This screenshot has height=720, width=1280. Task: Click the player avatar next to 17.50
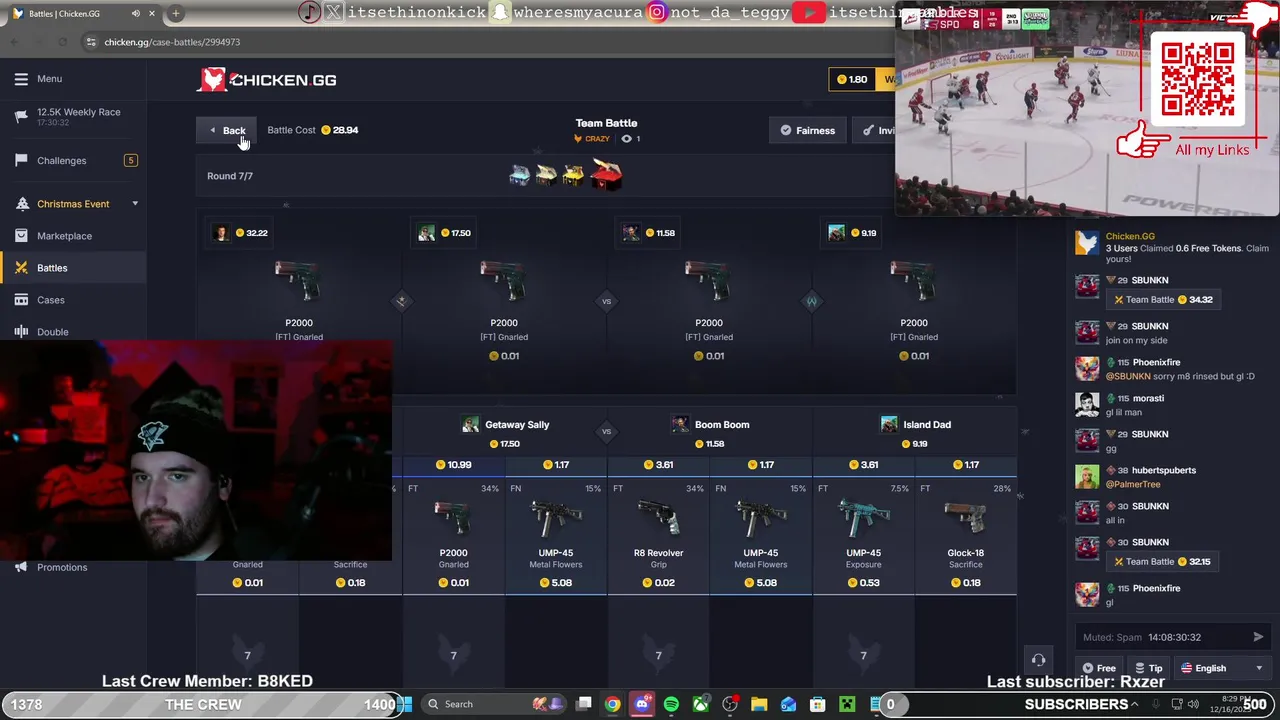pos(427,233)
